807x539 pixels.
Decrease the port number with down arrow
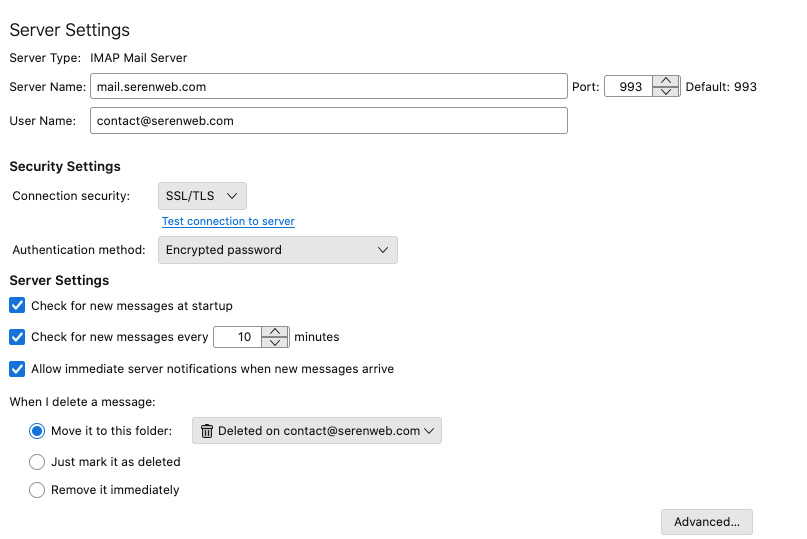pos(666,92)
